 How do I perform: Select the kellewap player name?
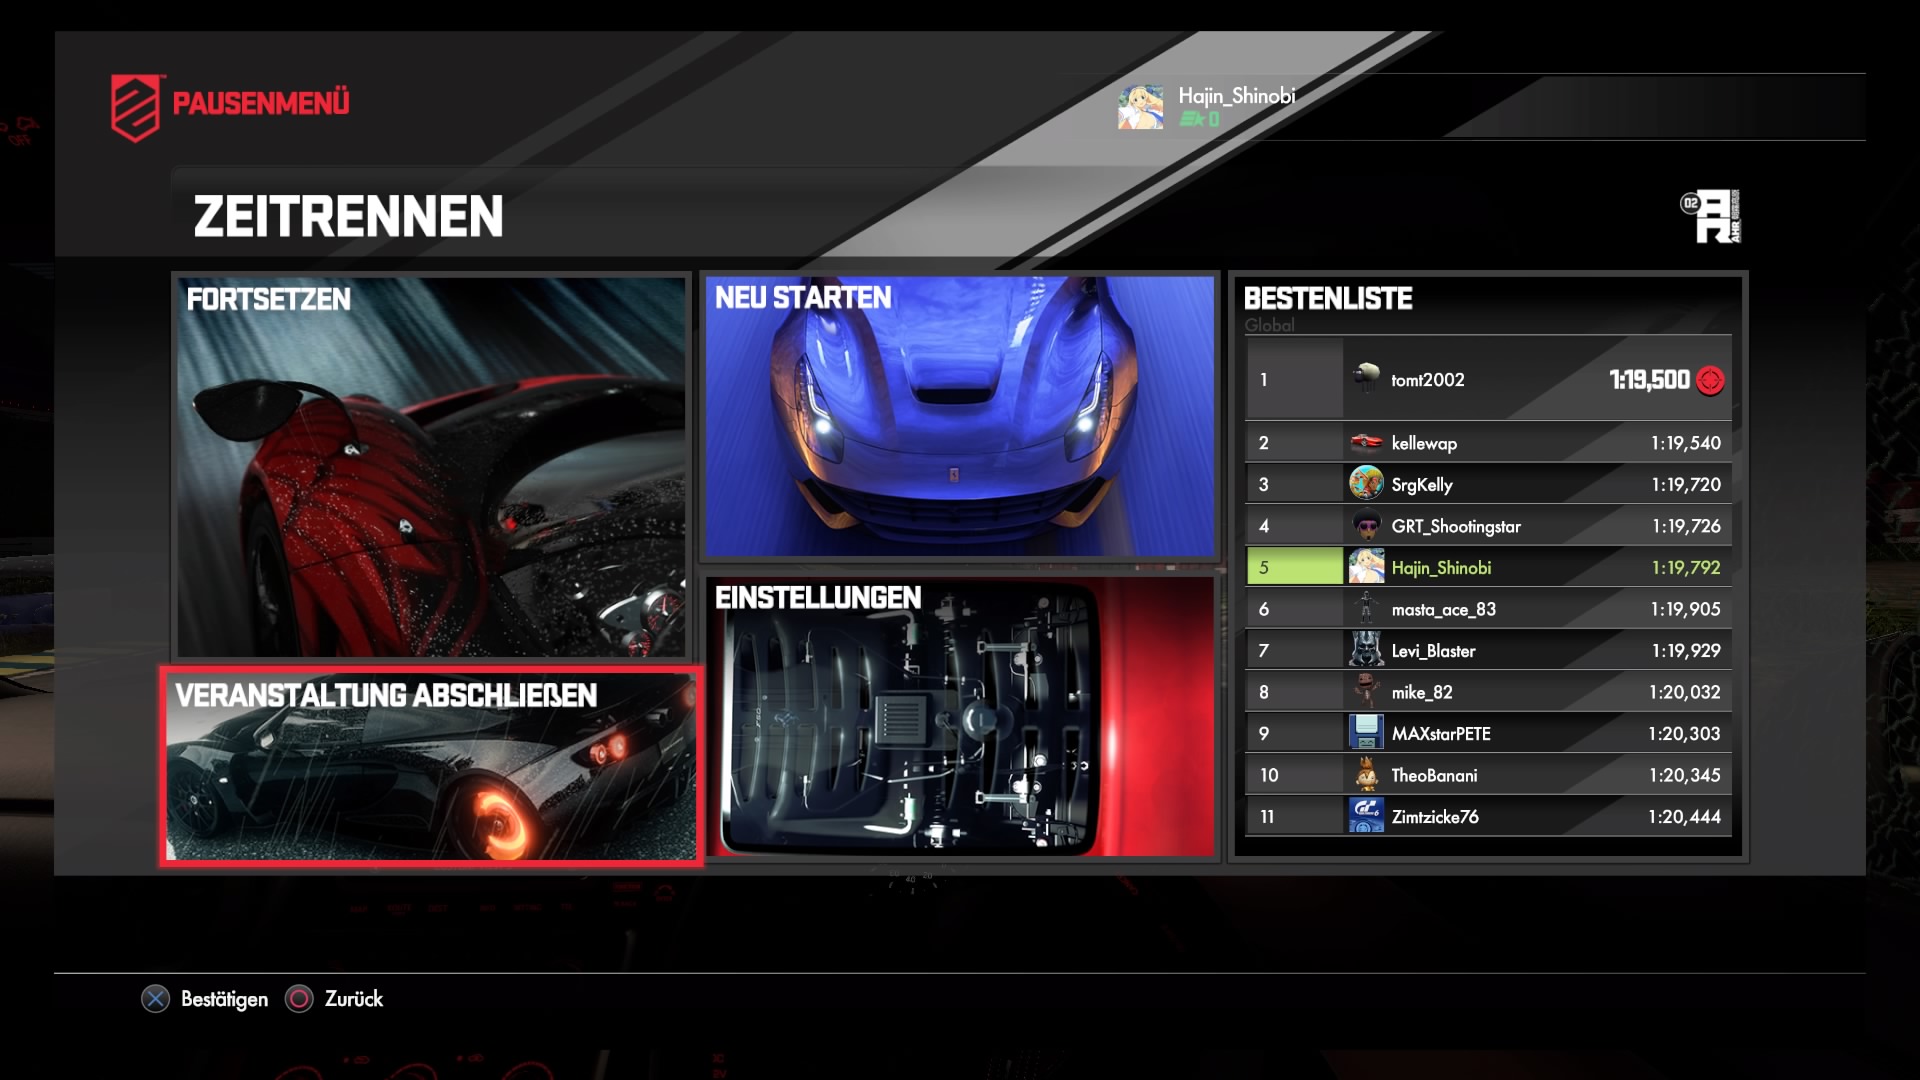click(1424, 443)
